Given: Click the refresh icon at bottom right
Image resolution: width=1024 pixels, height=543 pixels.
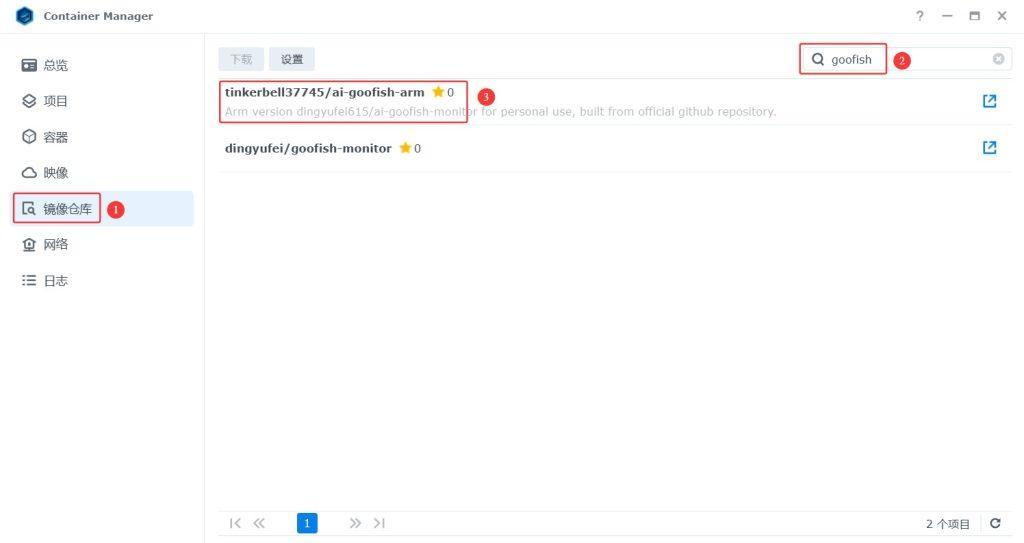Looking at the screenshot, I should click(x=995, y=523).
